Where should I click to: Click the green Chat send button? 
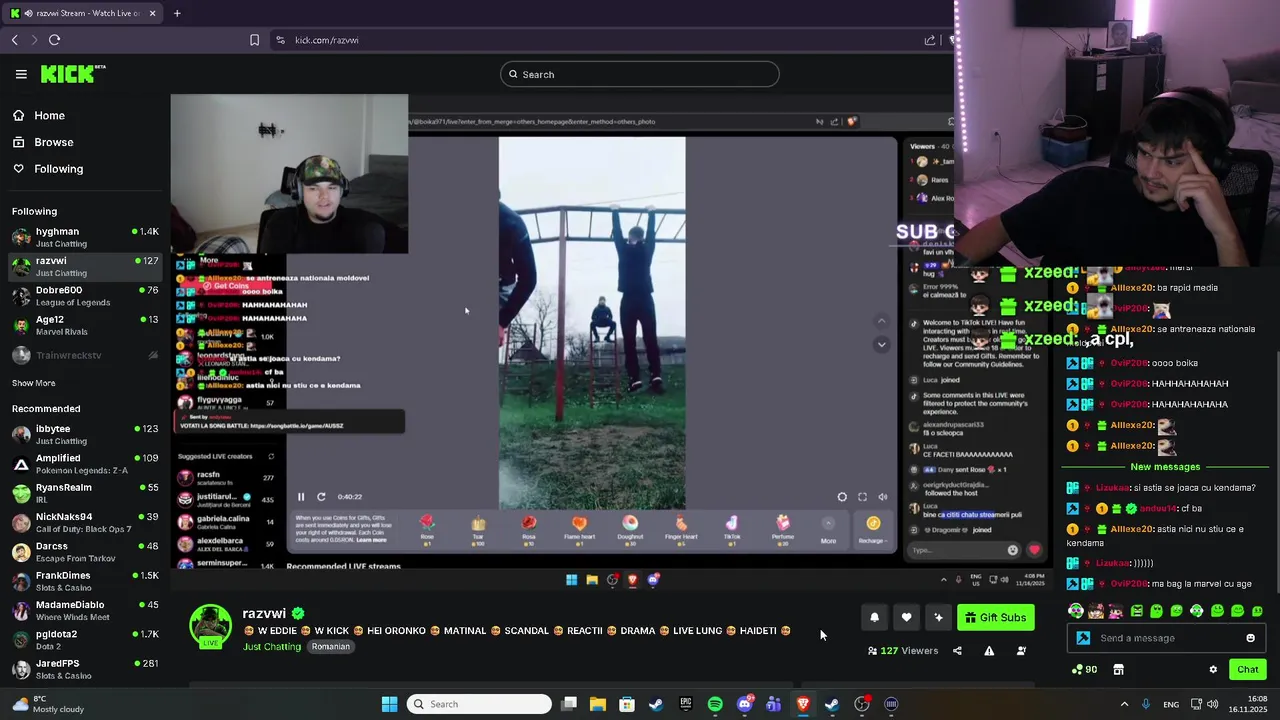coord(1248,670)
